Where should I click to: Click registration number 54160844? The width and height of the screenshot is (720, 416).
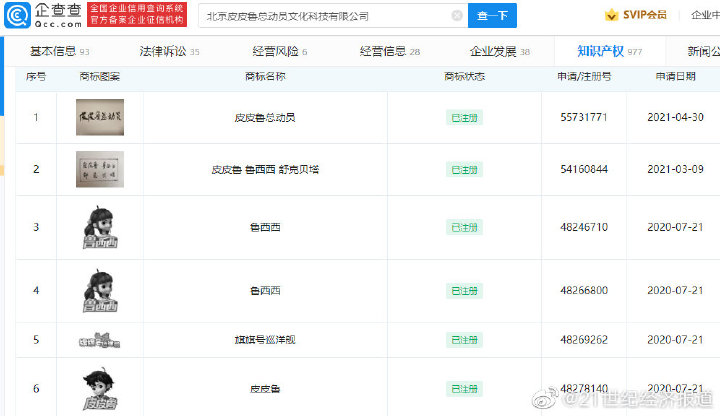tap(584, 169)
